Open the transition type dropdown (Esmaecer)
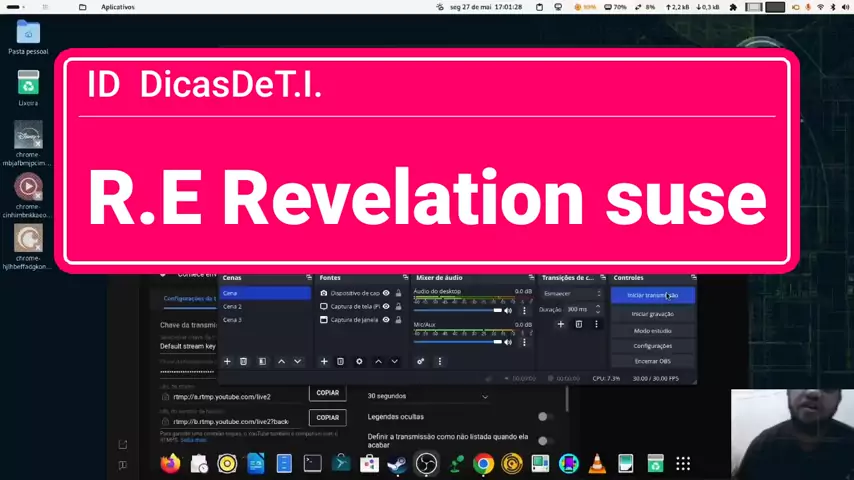The height and width of the screenshot is (480, 854). pos(572,293)
